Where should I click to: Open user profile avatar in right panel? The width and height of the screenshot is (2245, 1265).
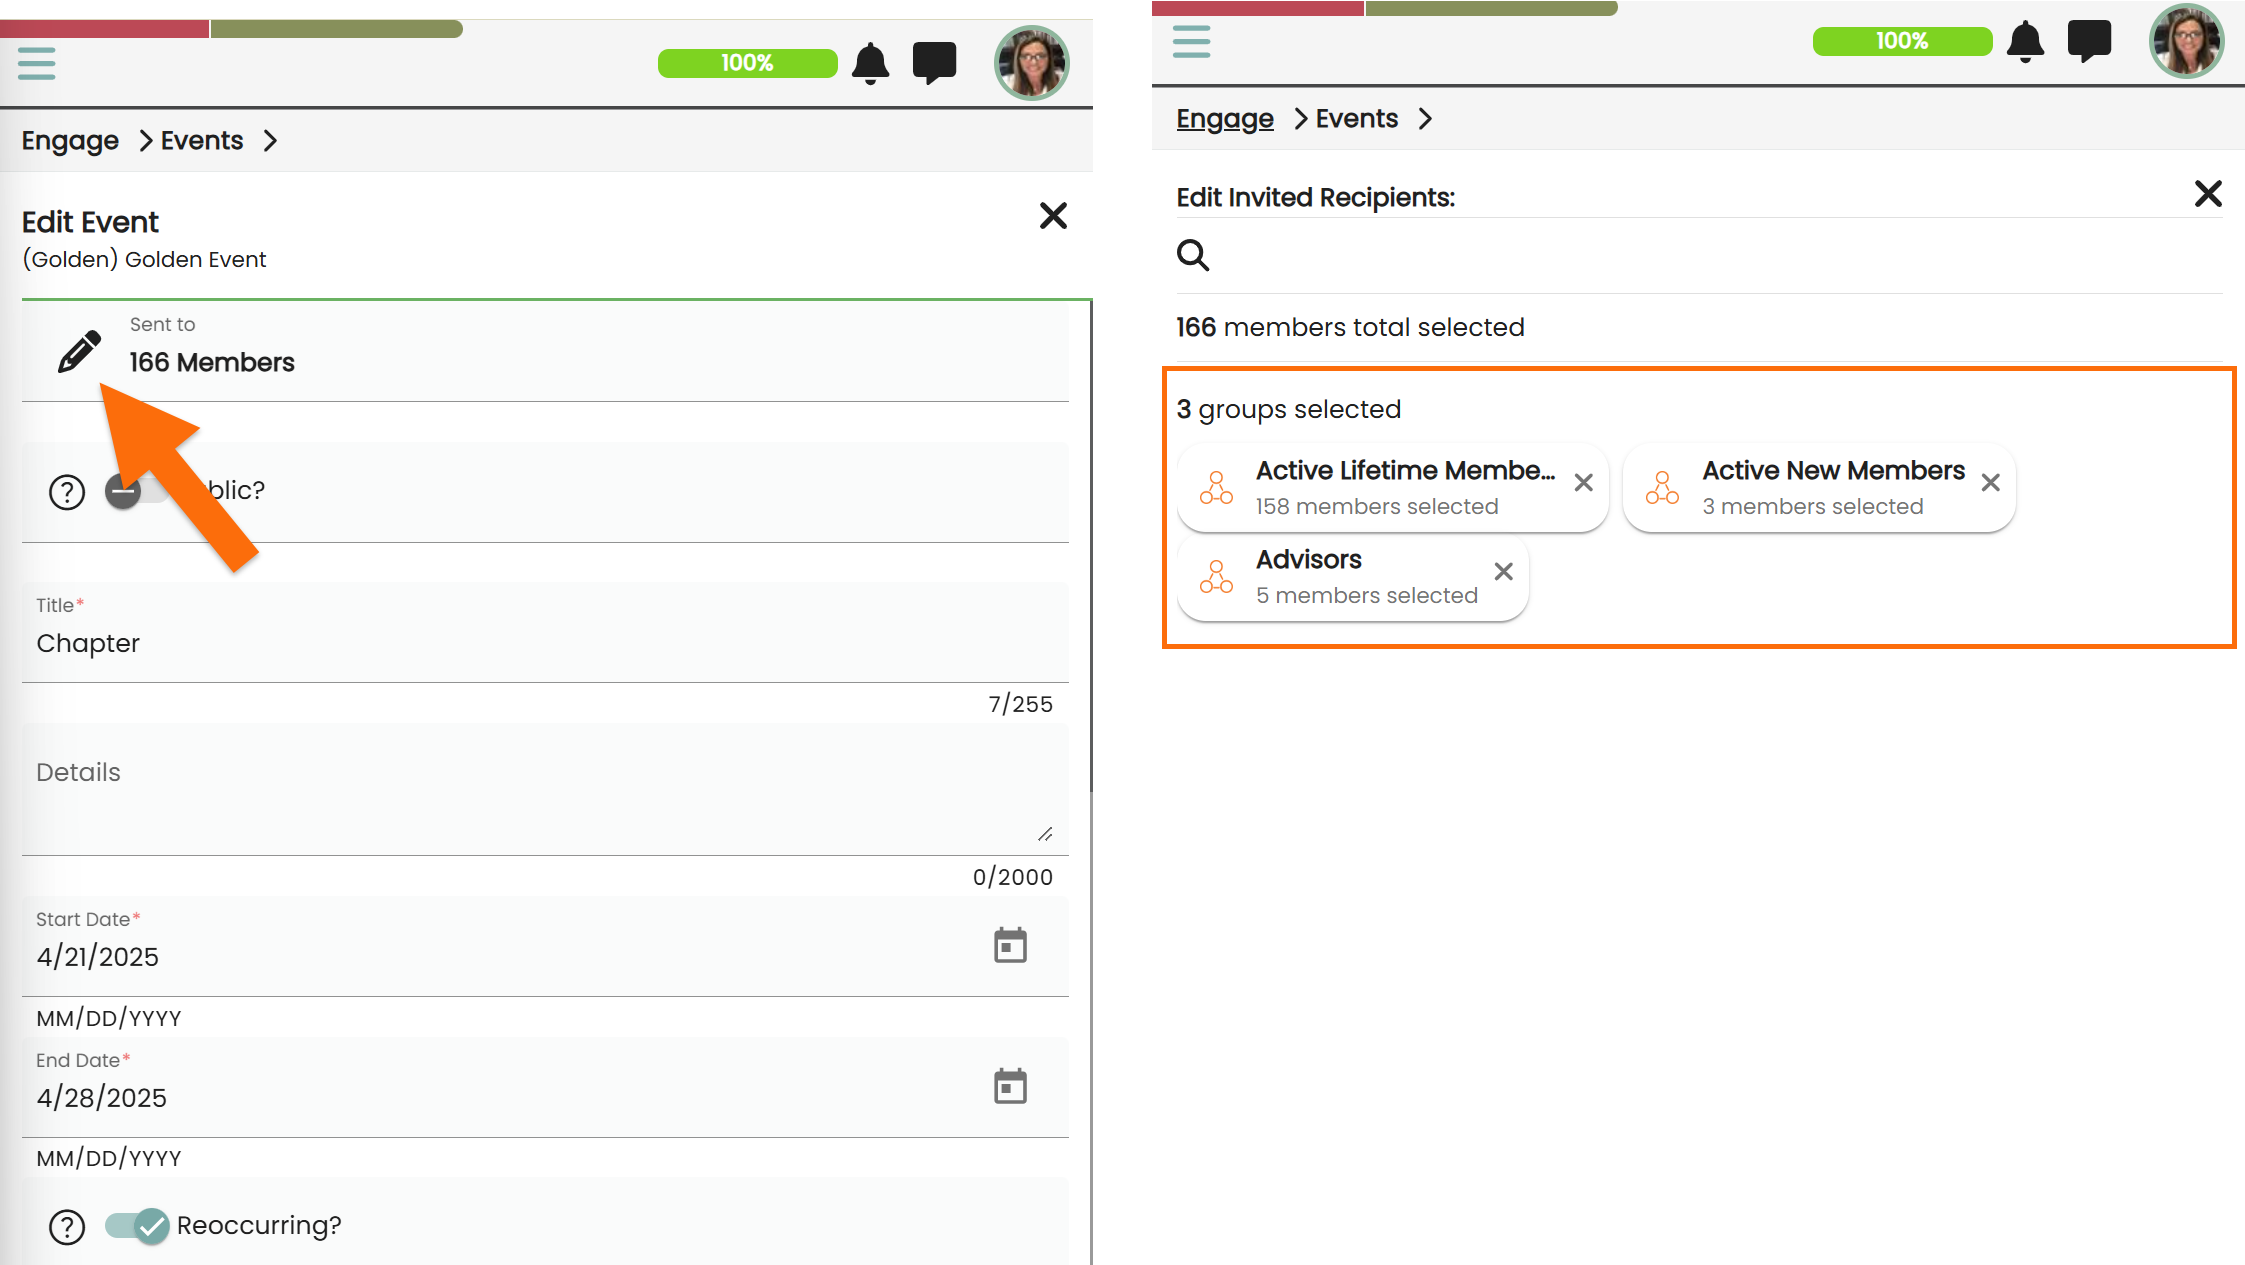click(x=2186, y=42)
